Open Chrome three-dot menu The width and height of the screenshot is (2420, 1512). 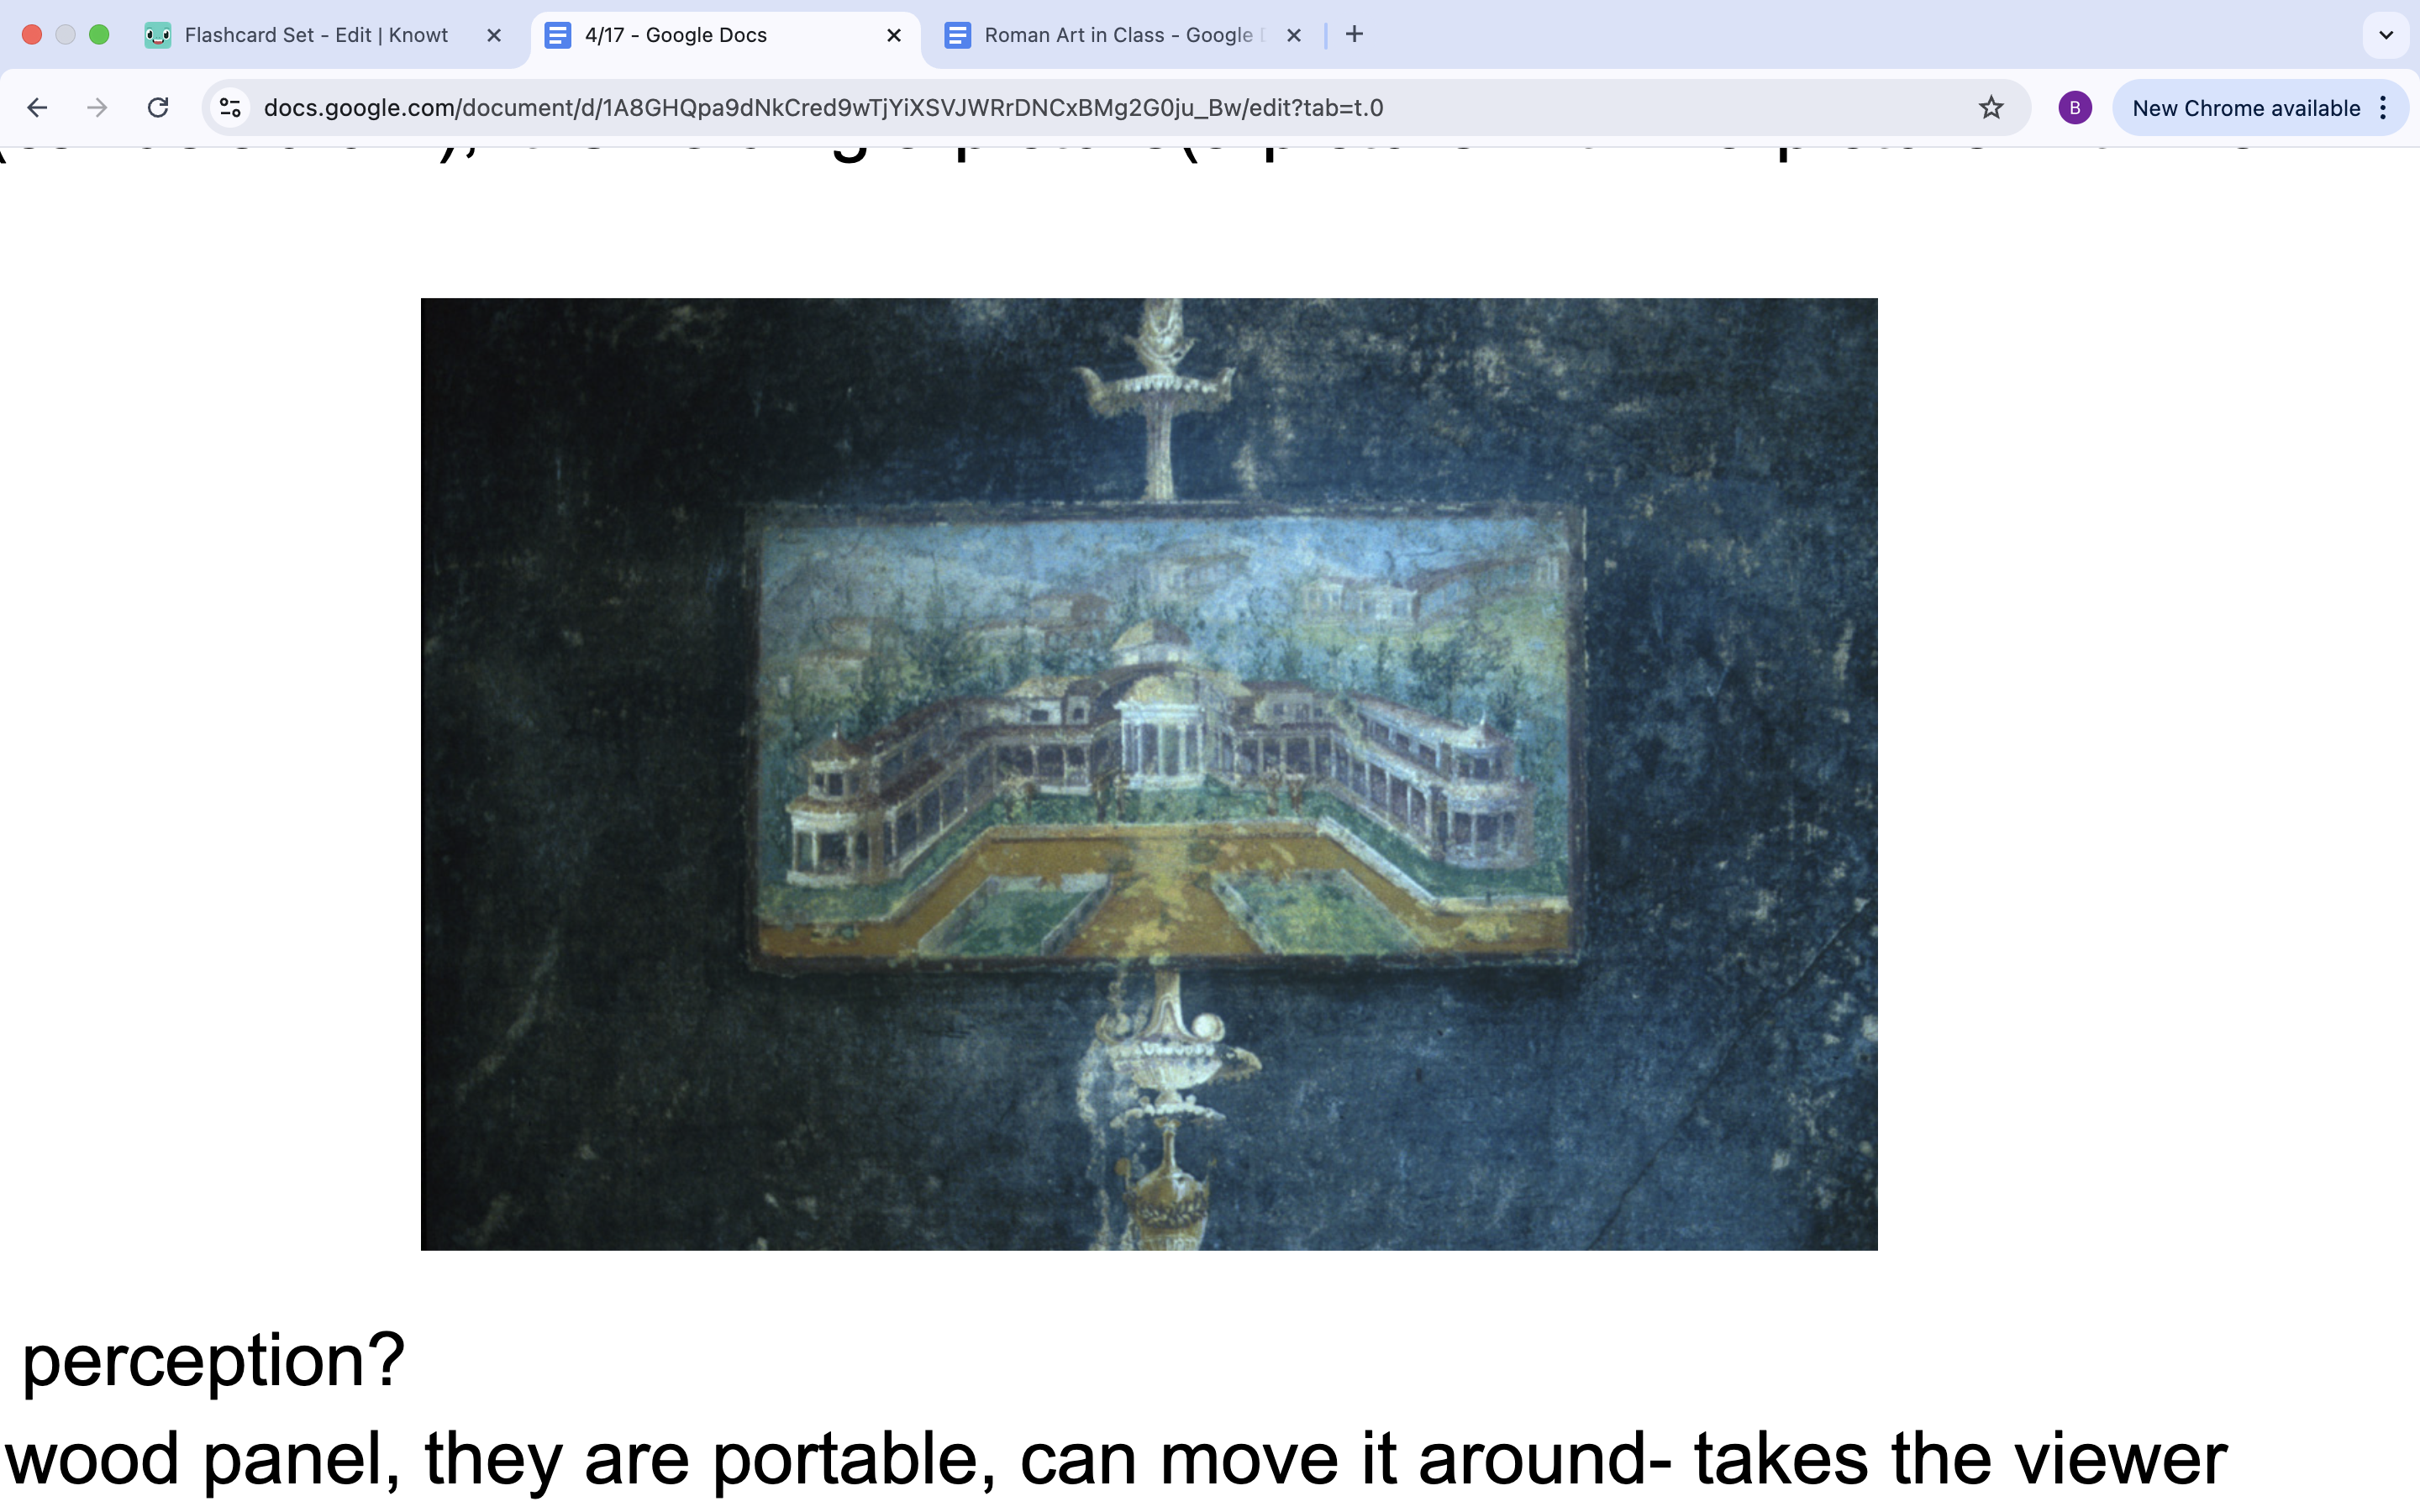[x=2384, y=108]
